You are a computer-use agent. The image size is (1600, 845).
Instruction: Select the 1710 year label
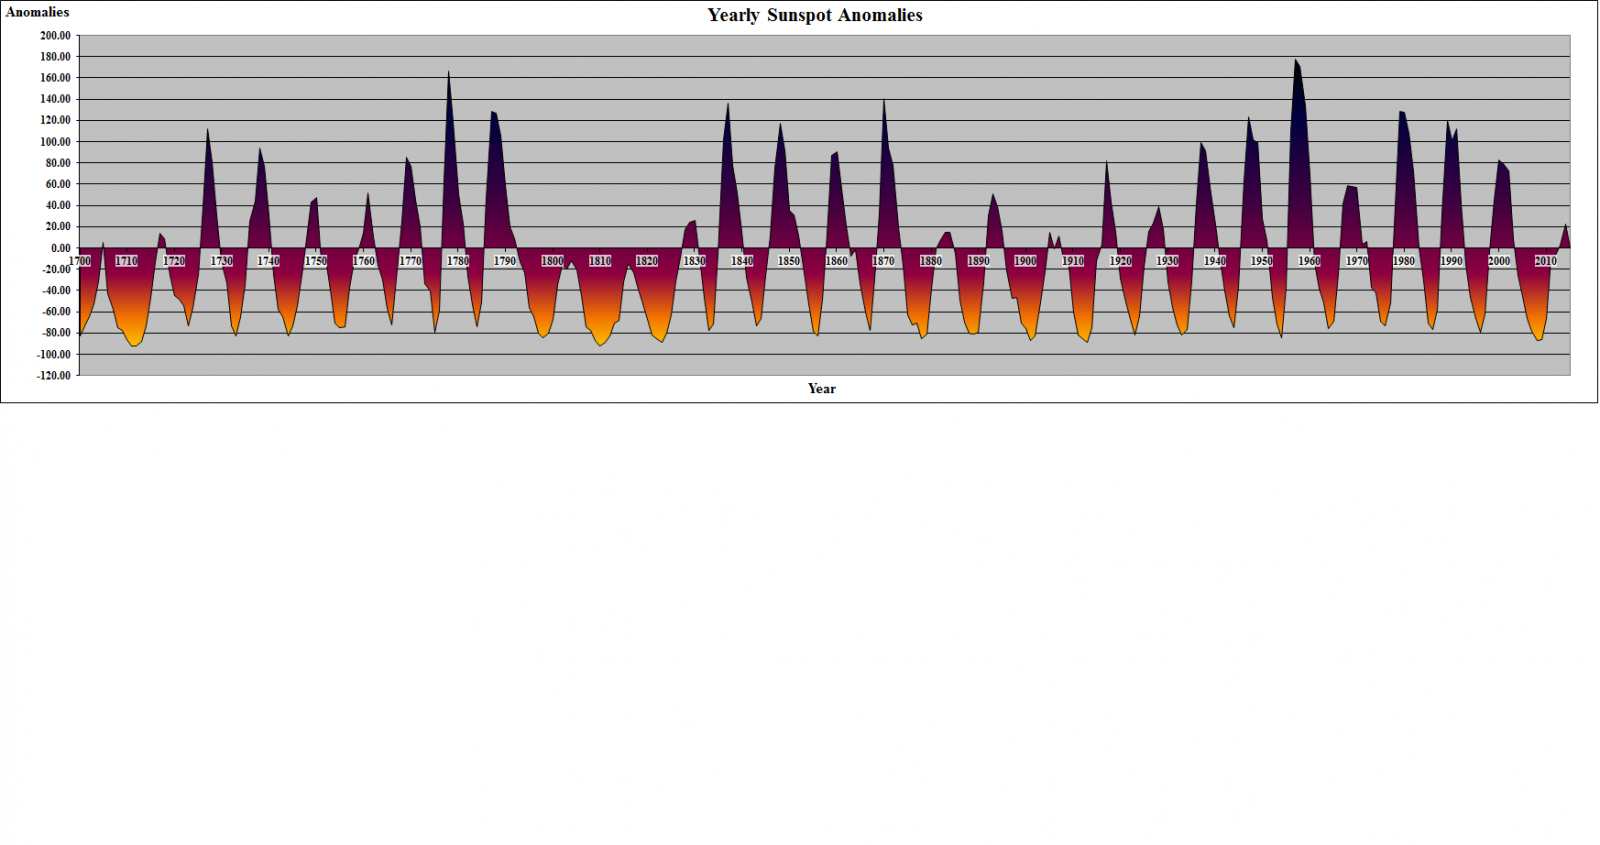pyautogui.click(x=126, y=261)
